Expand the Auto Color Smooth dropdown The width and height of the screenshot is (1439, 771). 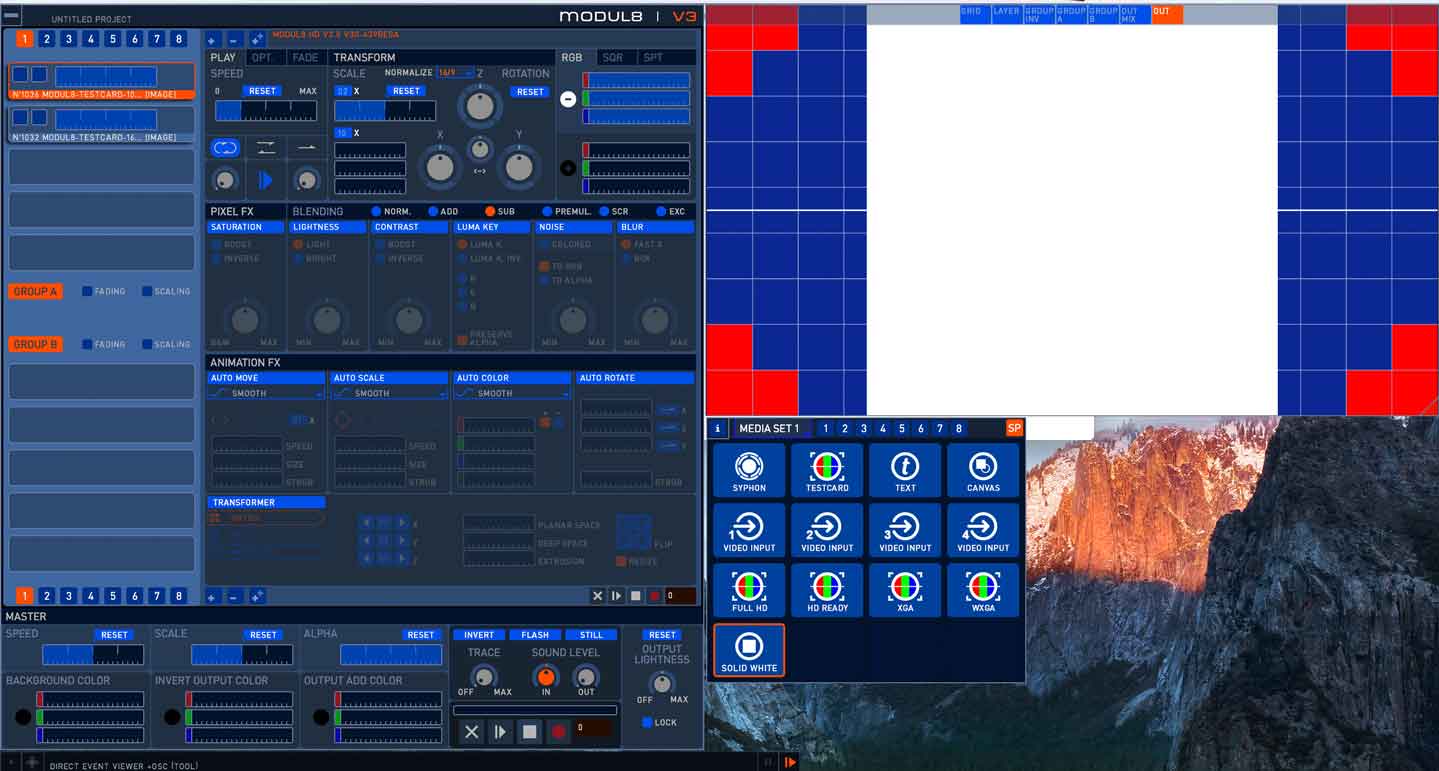tap(512, 394)
